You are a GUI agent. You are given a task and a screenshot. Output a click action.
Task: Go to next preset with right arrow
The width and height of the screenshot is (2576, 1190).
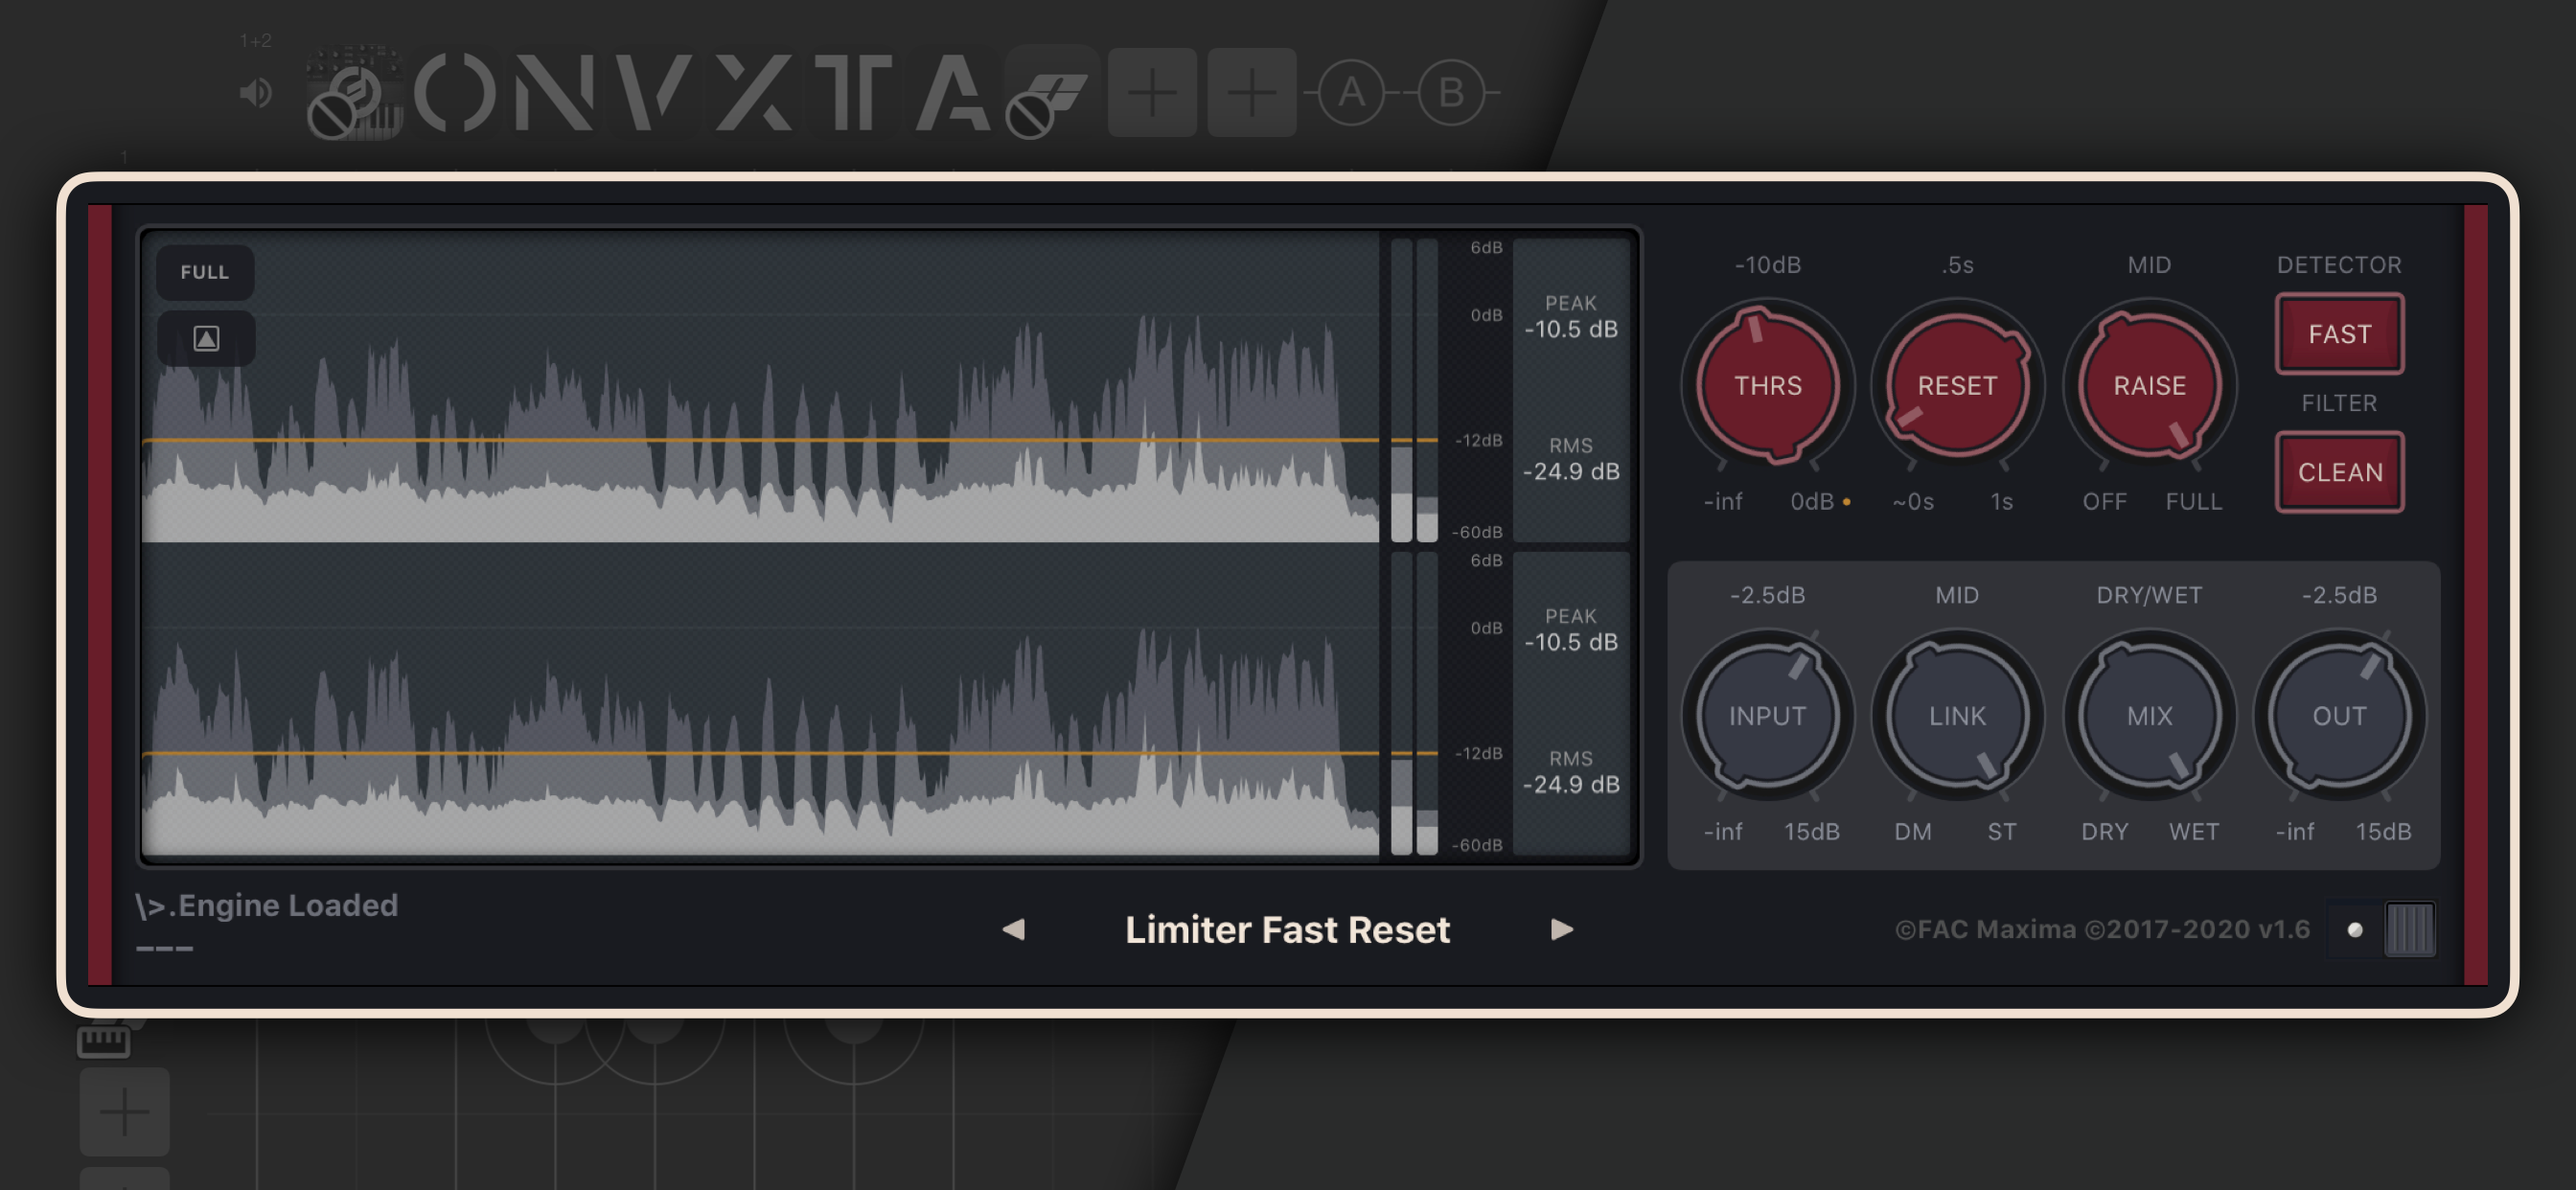[x=1562, y=930]
